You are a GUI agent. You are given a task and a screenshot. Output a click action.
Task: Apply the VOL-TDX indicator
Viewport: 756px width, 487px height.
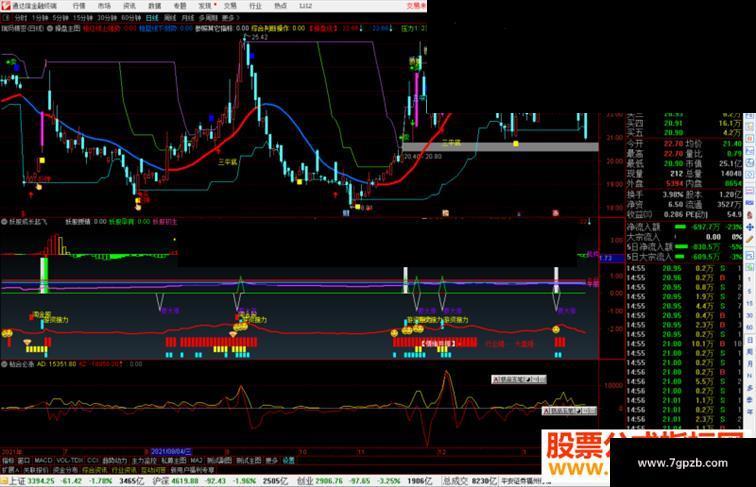(x=69, y=461)
